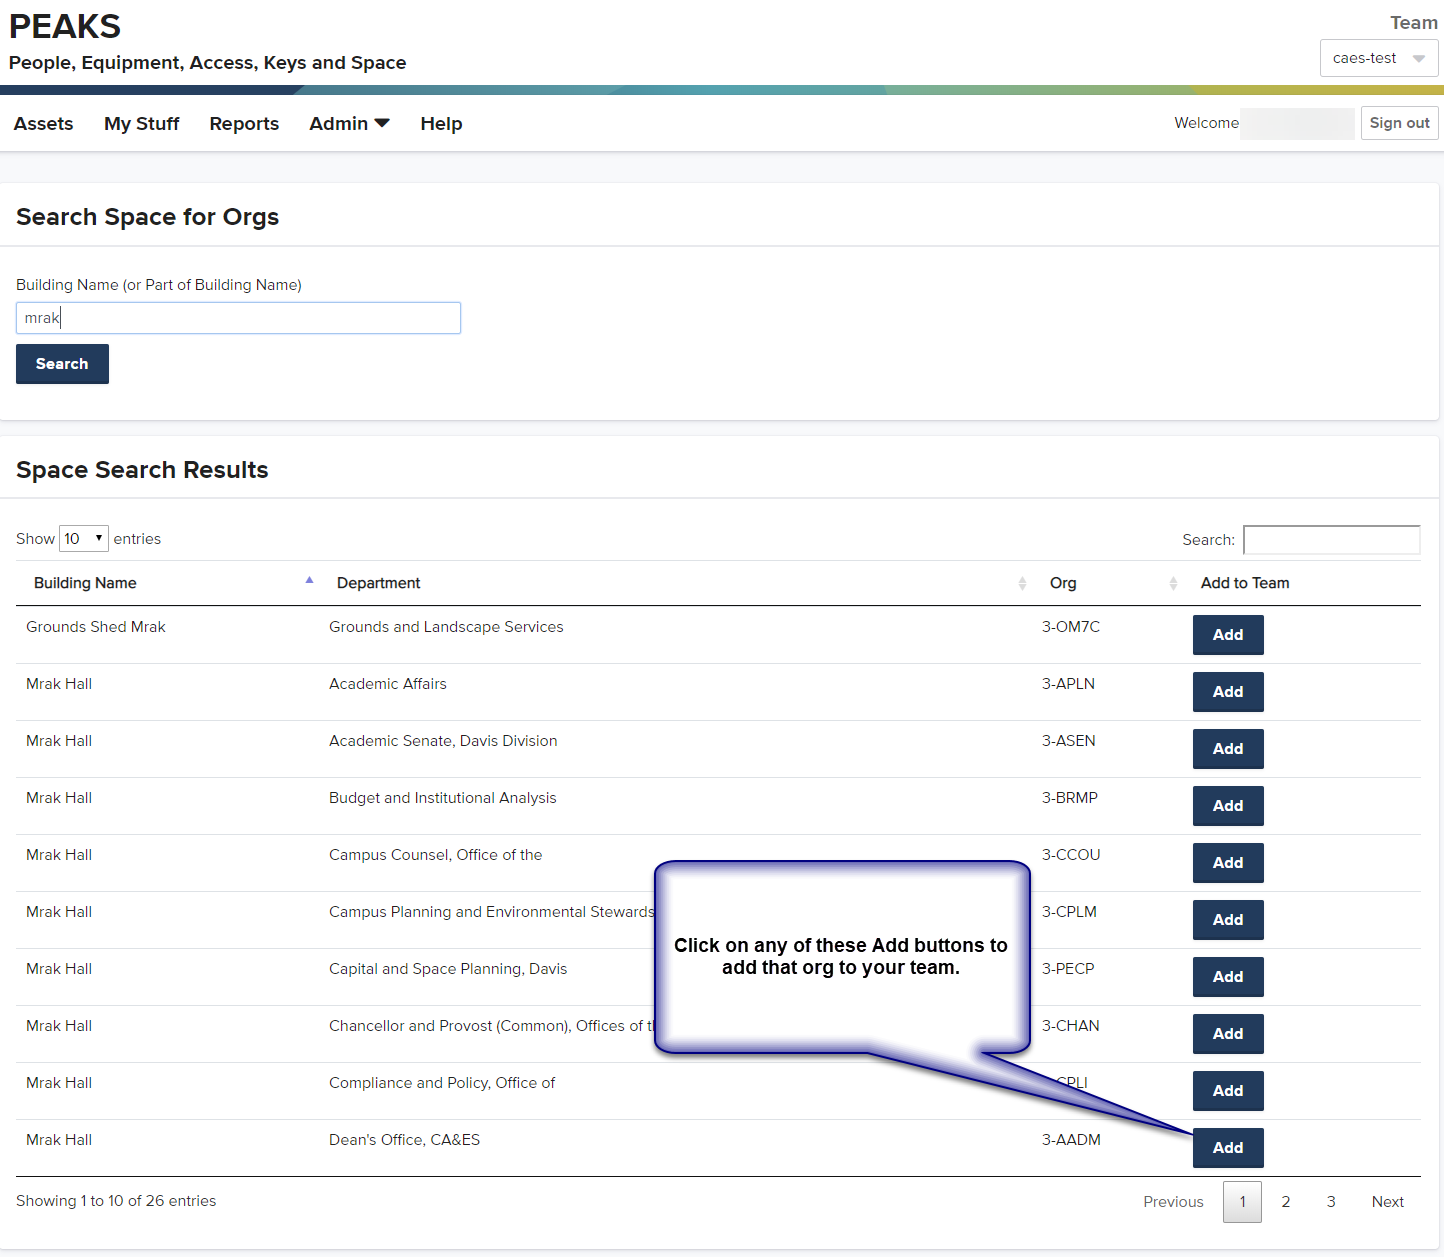Viewport: 1444px width, 1257px height.
Task: Focus the Building Name input field
Action: click(x=238, y=318)
